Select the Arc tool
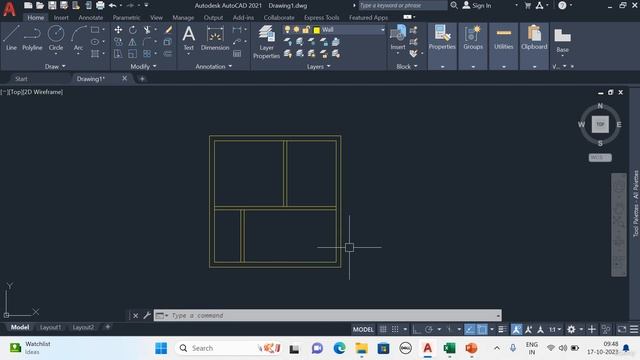Screen dimensions: 640x360 [78, 38]
